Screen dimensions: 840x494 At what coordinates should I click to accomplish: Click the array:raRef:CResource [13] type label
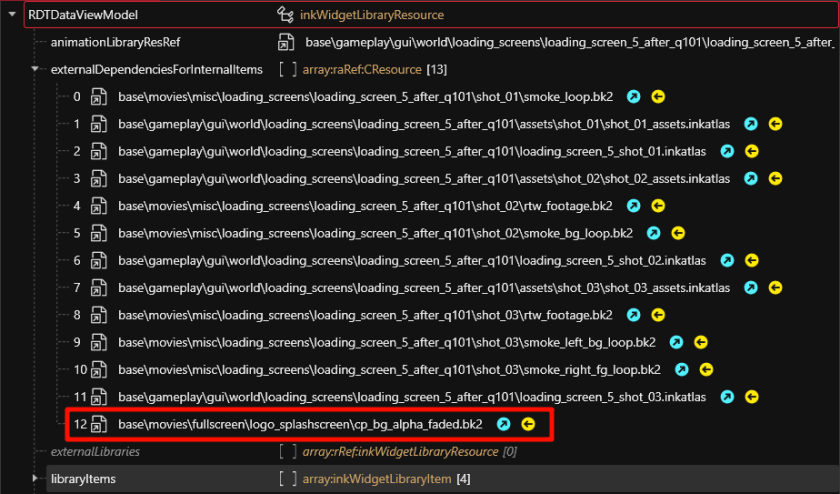click(374, 70)
